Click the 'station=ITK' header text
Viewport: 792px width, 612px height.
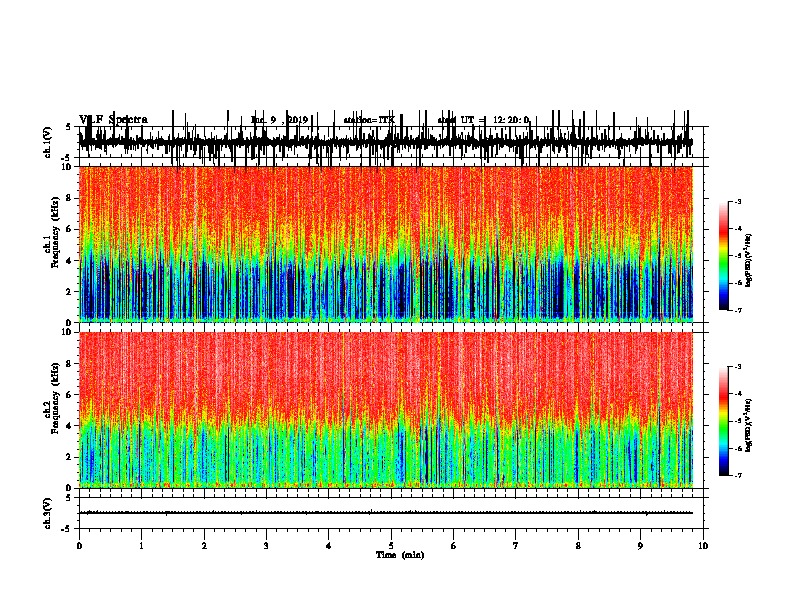point(368,120)
